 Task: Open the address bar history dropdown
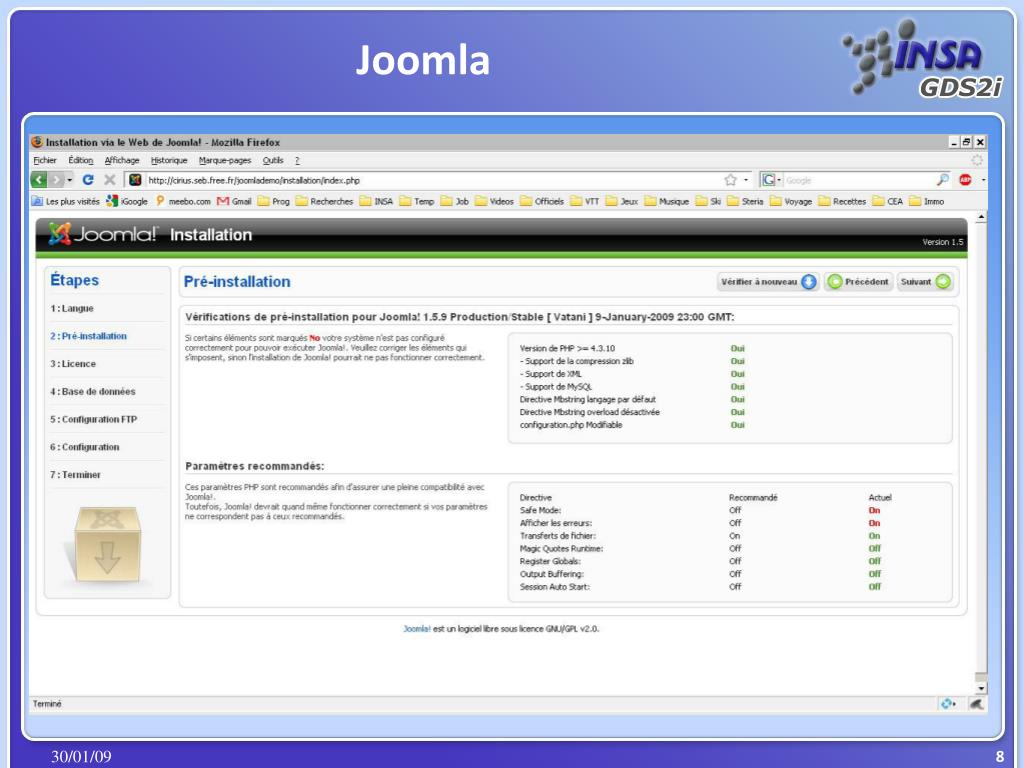click(746, 180)
